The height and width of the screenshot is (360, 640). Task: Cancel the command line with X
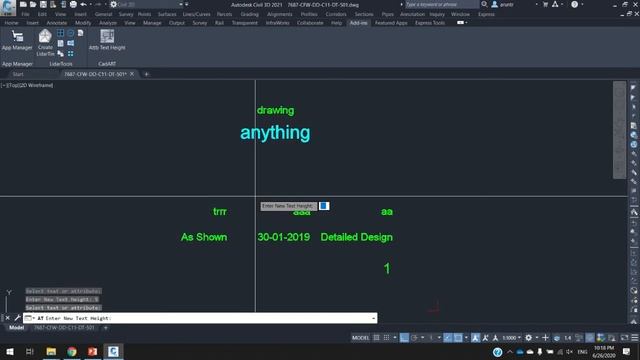click(7, 318)
